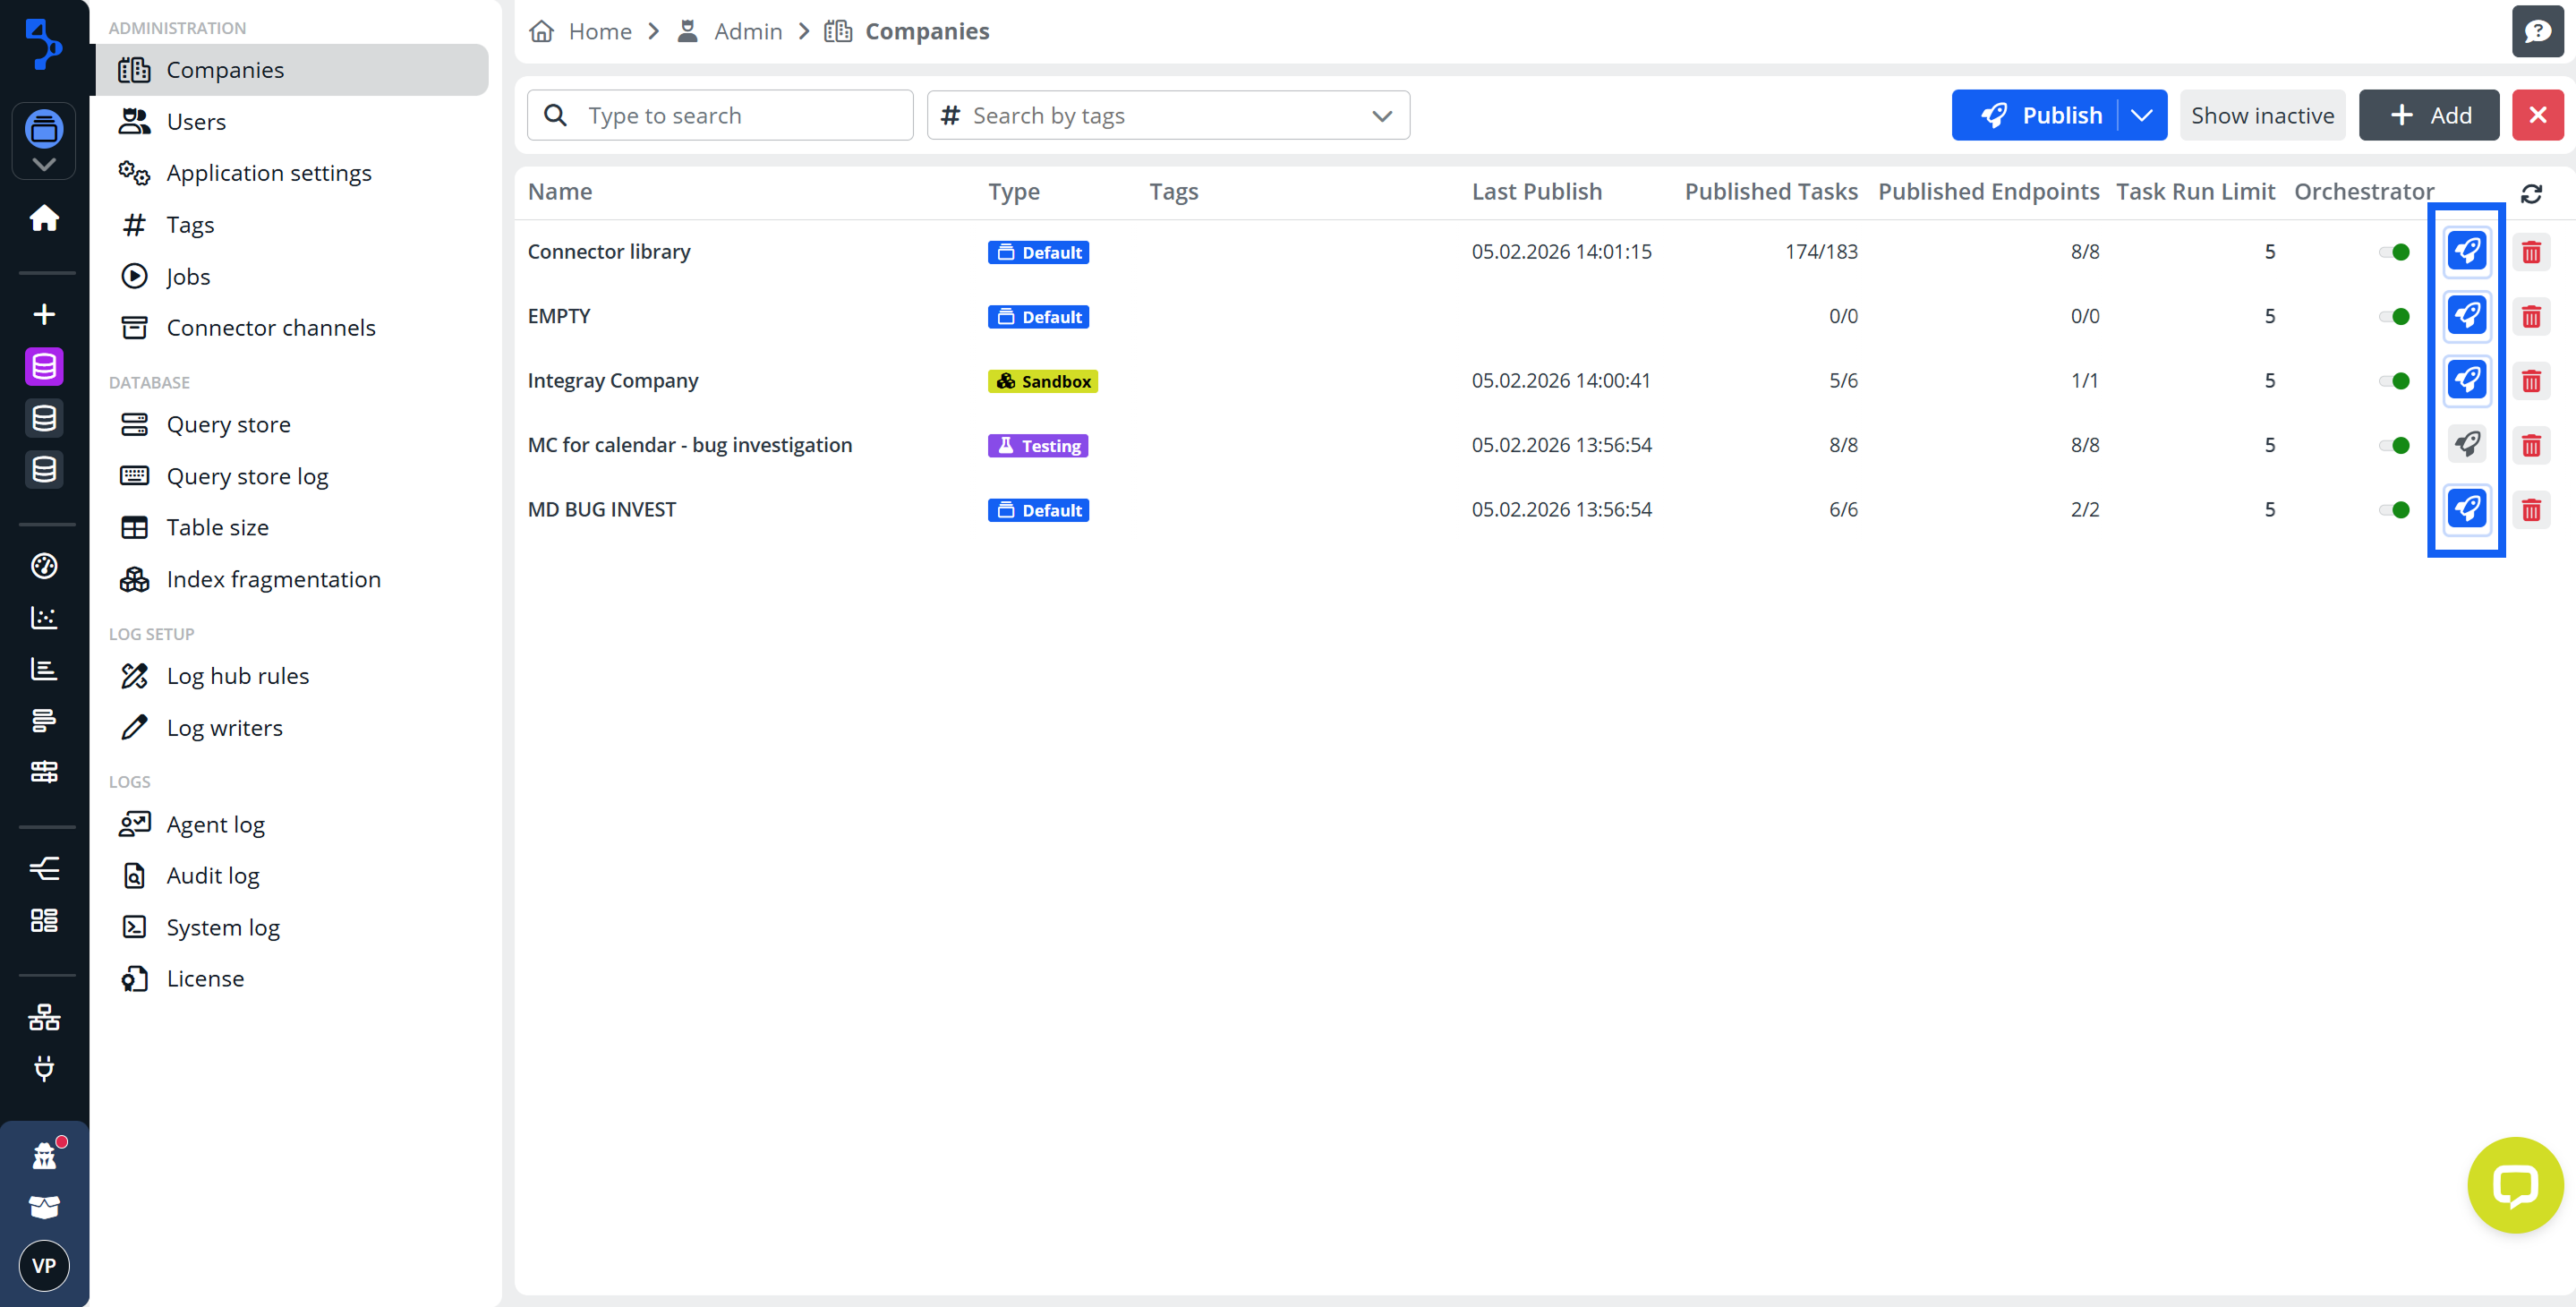Viewport: 2576px width, 1307px height.
Task: Open the Search by tags dropdown
Action: [1168, 115]
